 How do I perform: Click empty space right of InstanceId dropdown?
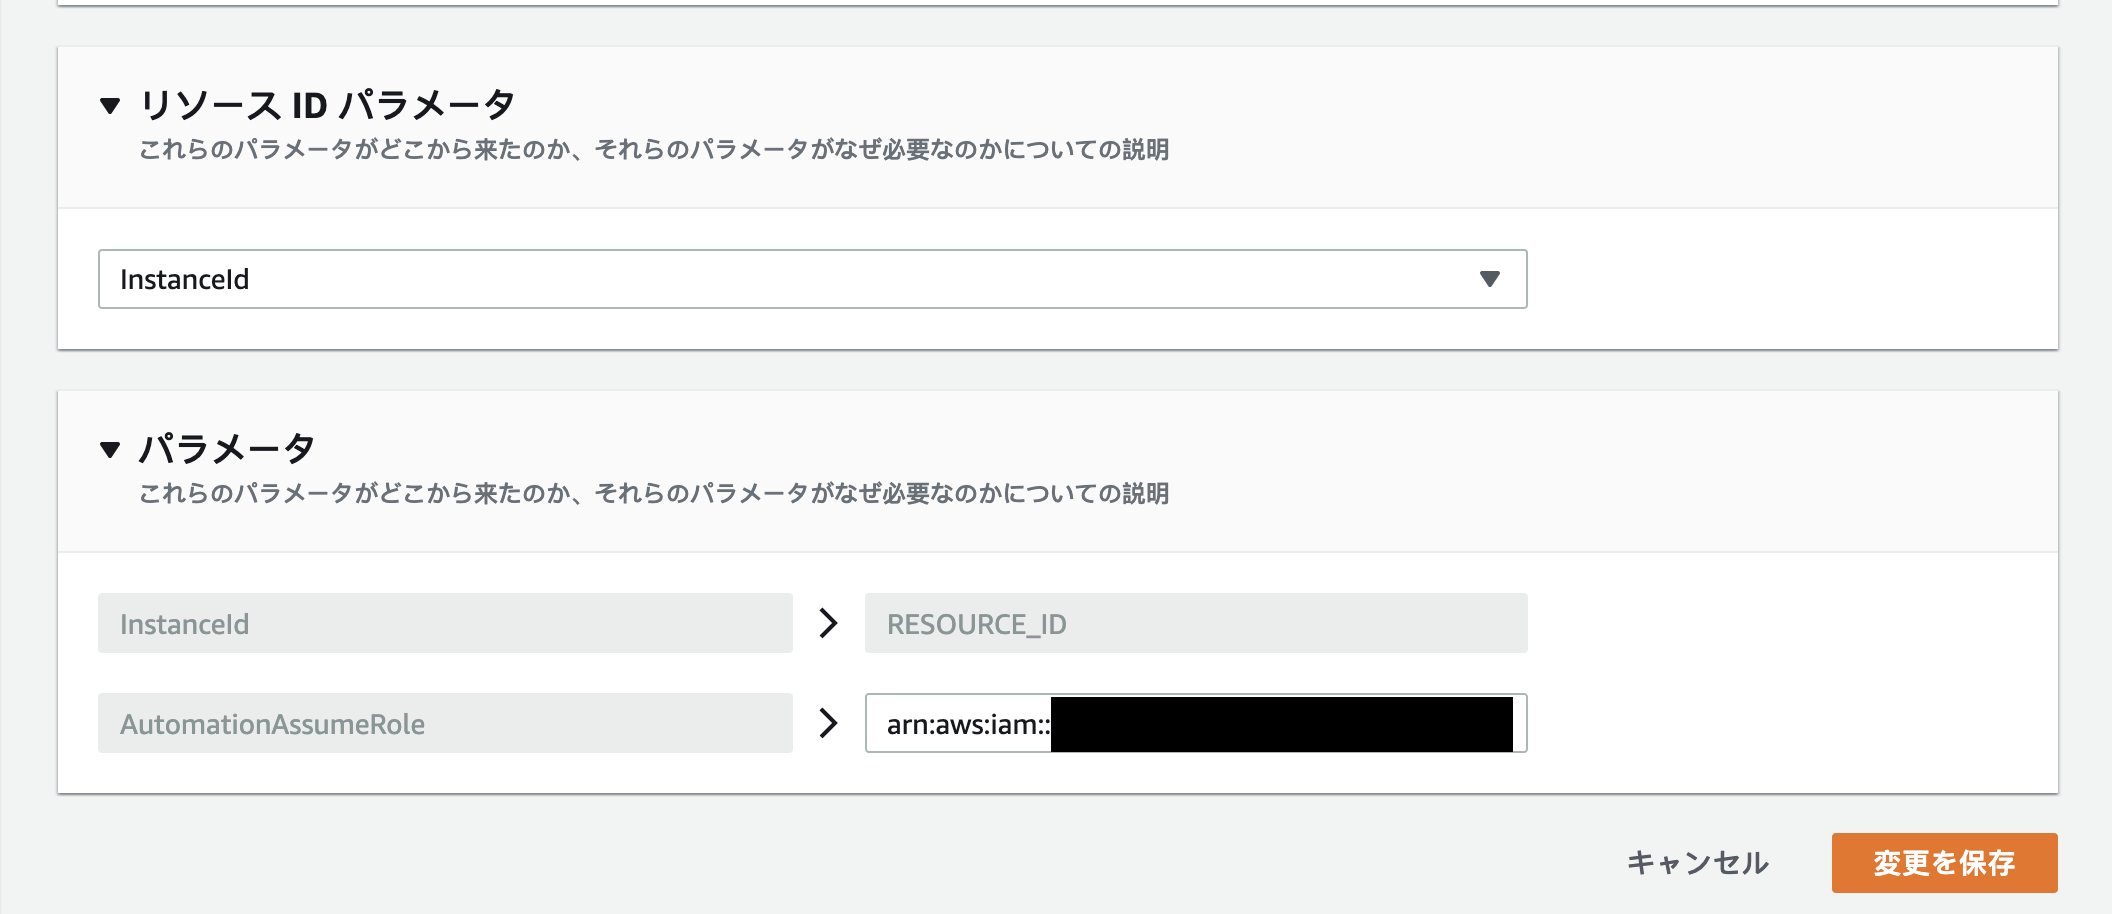(1790, 279)
